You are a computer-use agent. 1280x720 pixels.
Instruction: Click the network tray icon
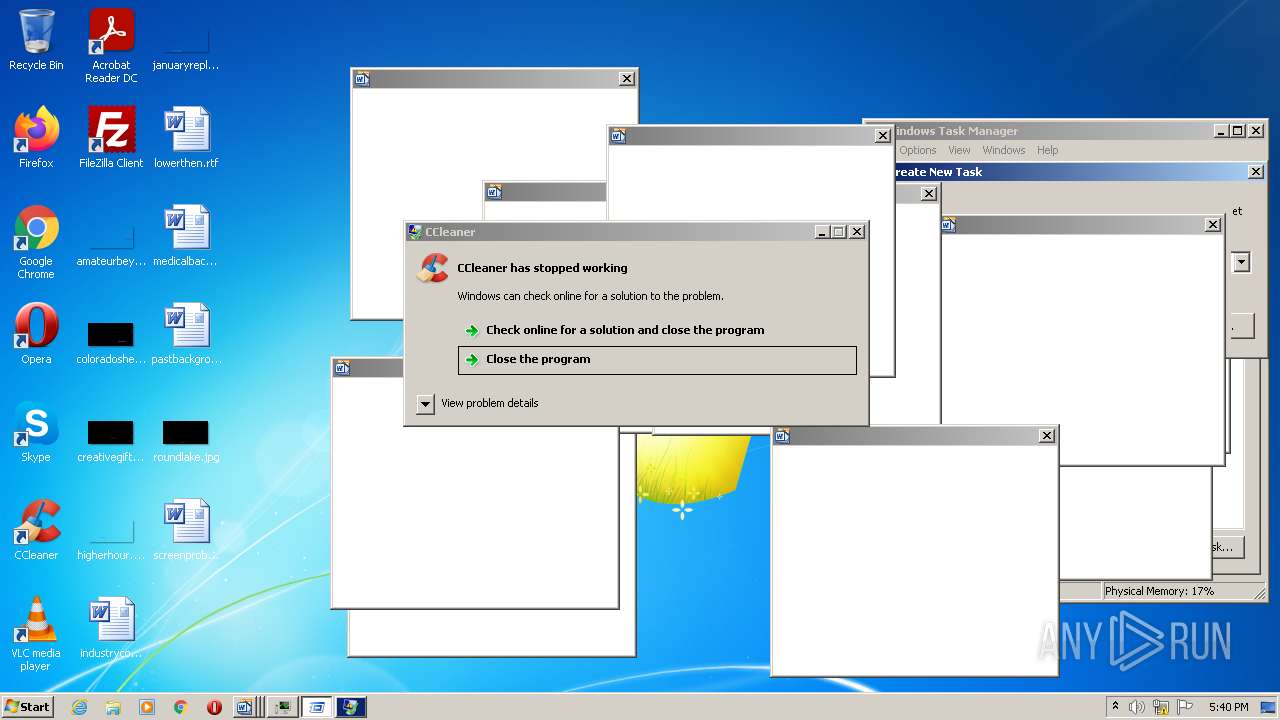[x=1161, y=707]
